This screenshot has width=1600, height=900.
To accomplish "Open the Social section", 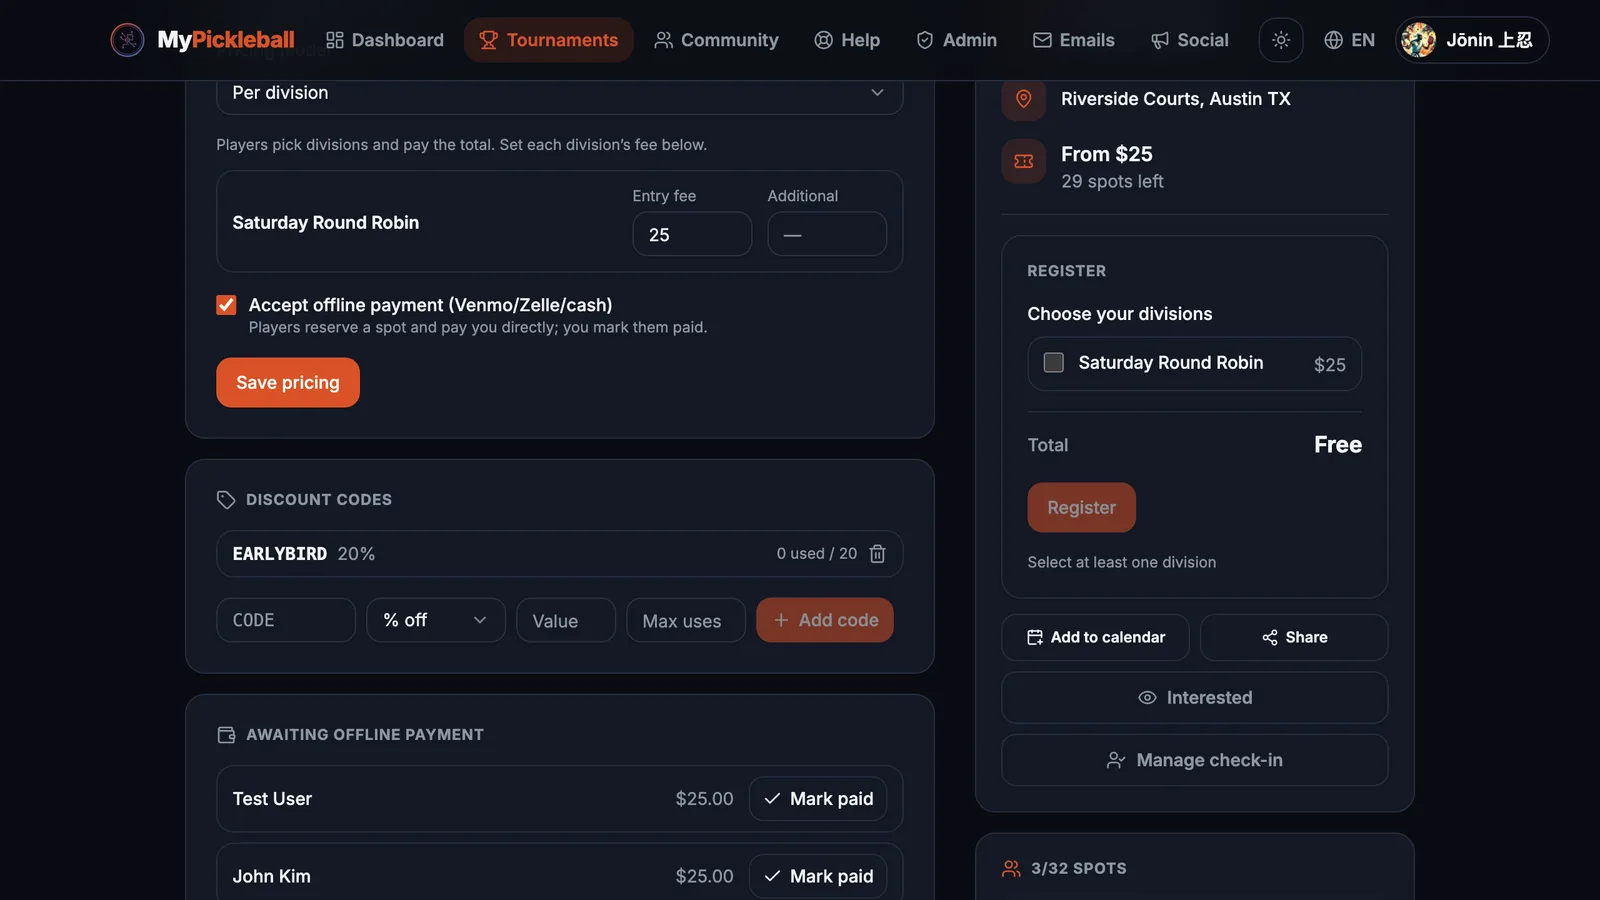I will (x=1190, y=40).
